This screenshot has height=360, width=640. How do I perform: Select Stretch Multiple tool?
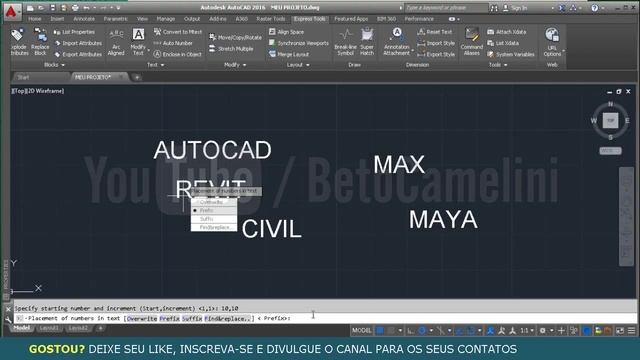click(231, 49)
